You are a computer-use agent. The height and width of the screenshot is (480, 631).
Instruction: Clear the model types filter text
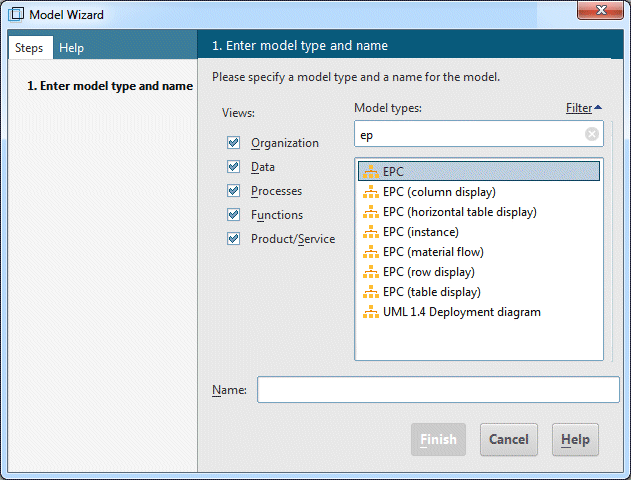[x=592, y=134]
